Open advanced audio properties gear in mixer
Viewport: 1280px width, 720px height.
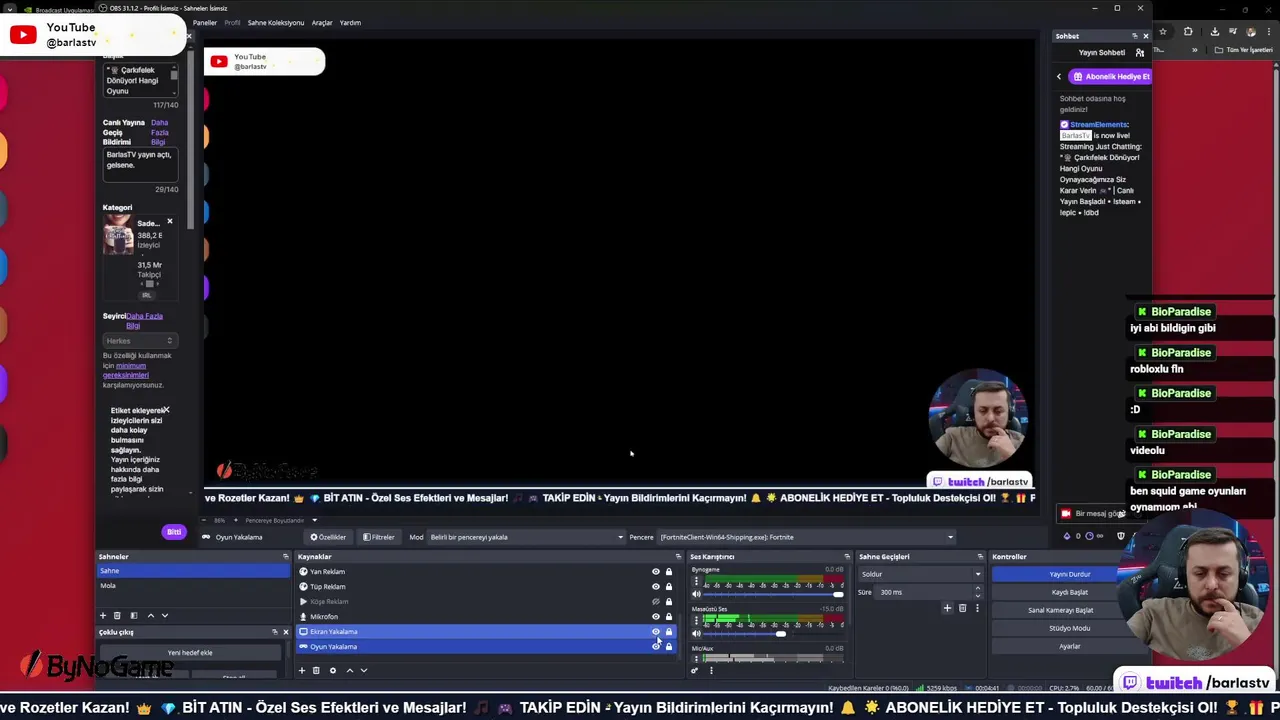click(x=695, y=670)
